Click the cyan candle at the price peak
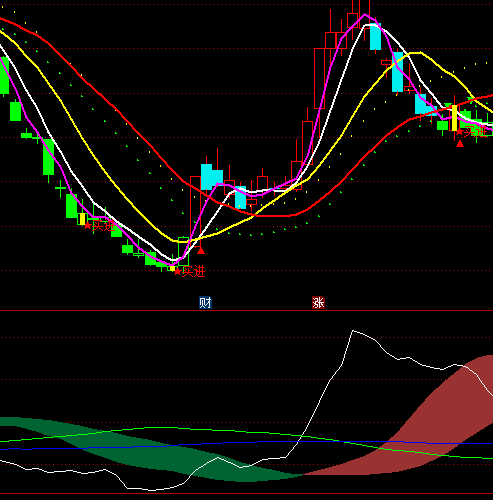The height and width of the screenshot is (500, 493). [375, 36]
